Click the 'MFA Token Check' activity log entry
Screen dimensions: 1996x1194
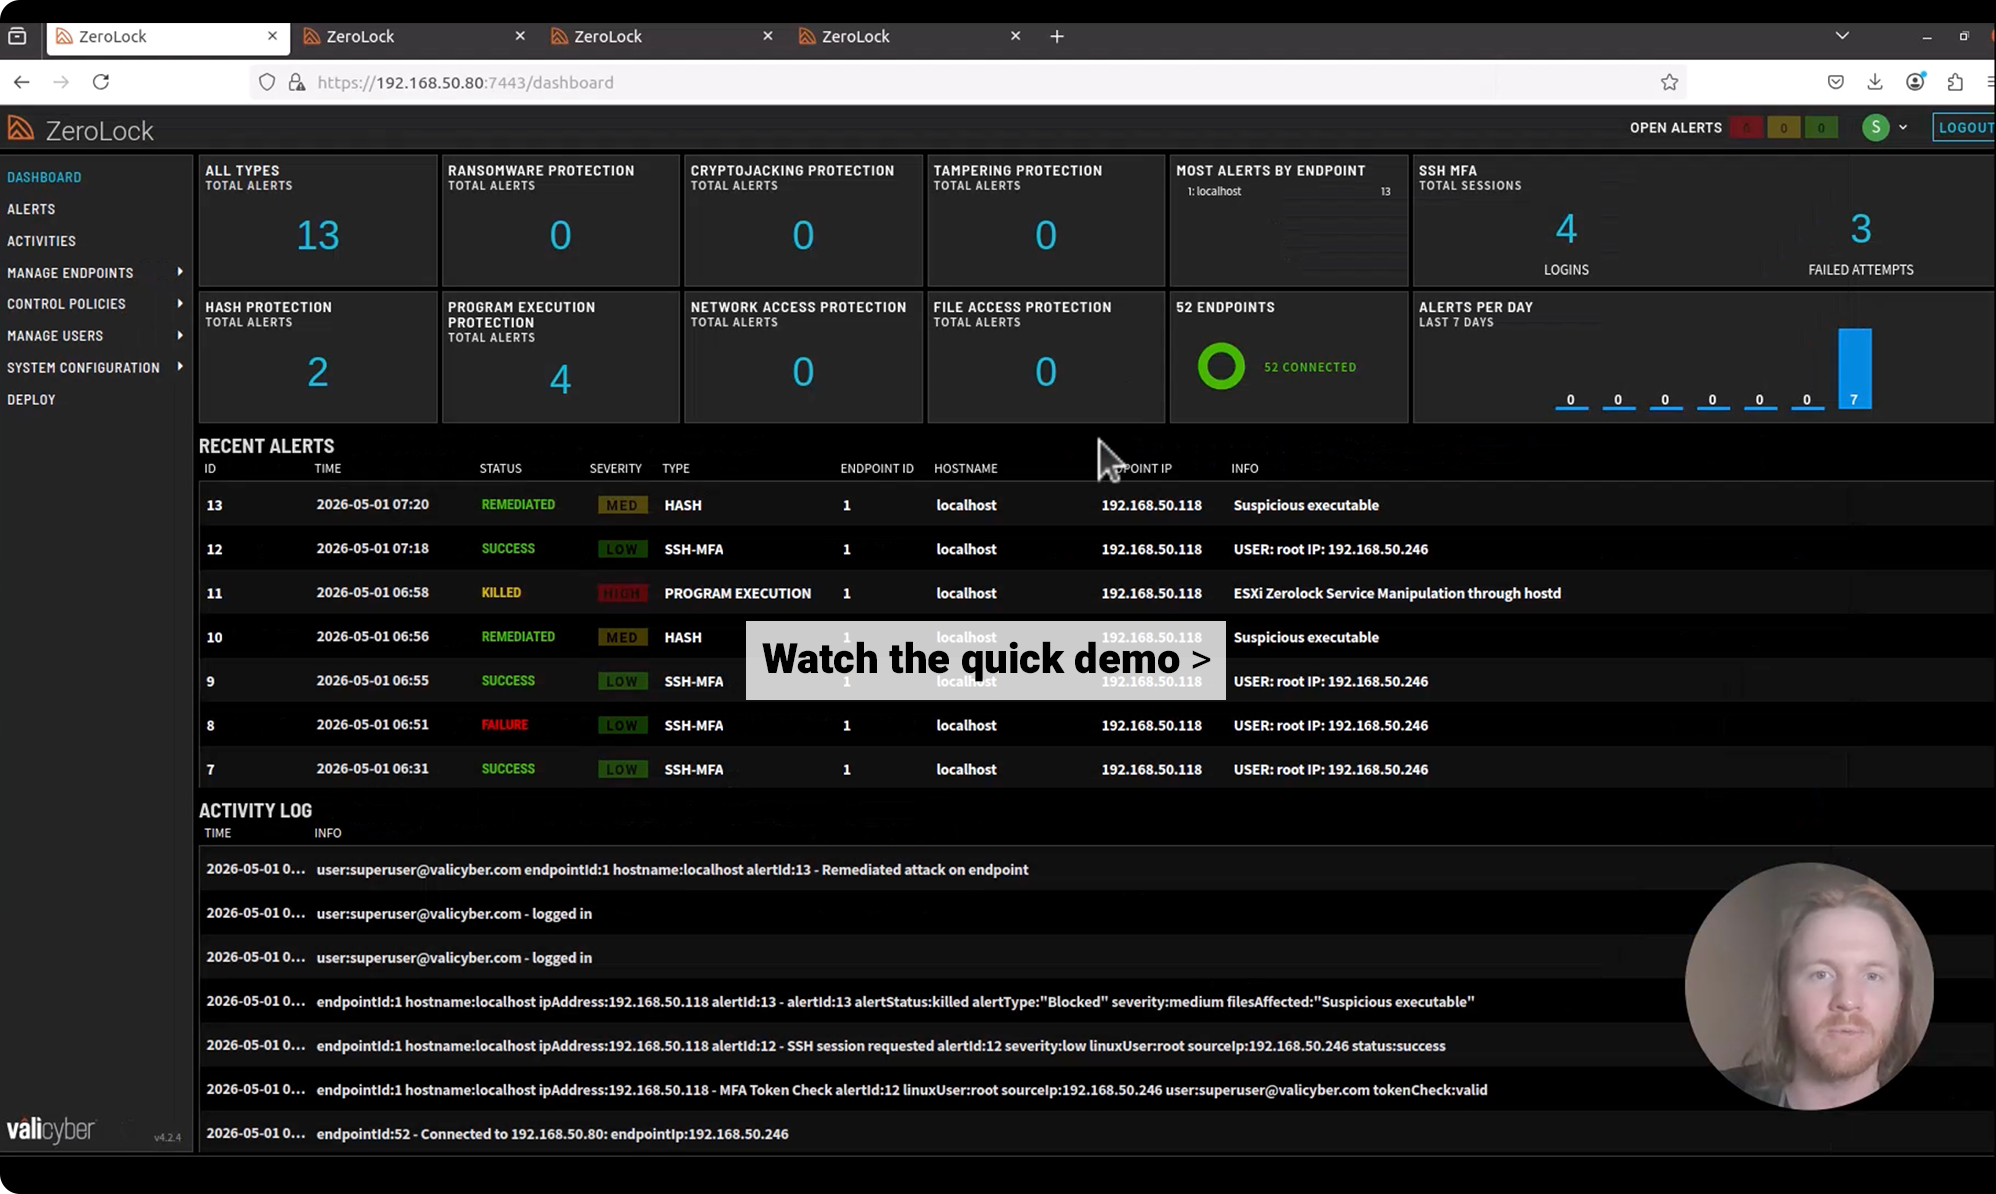(x=1097, y=1090)
